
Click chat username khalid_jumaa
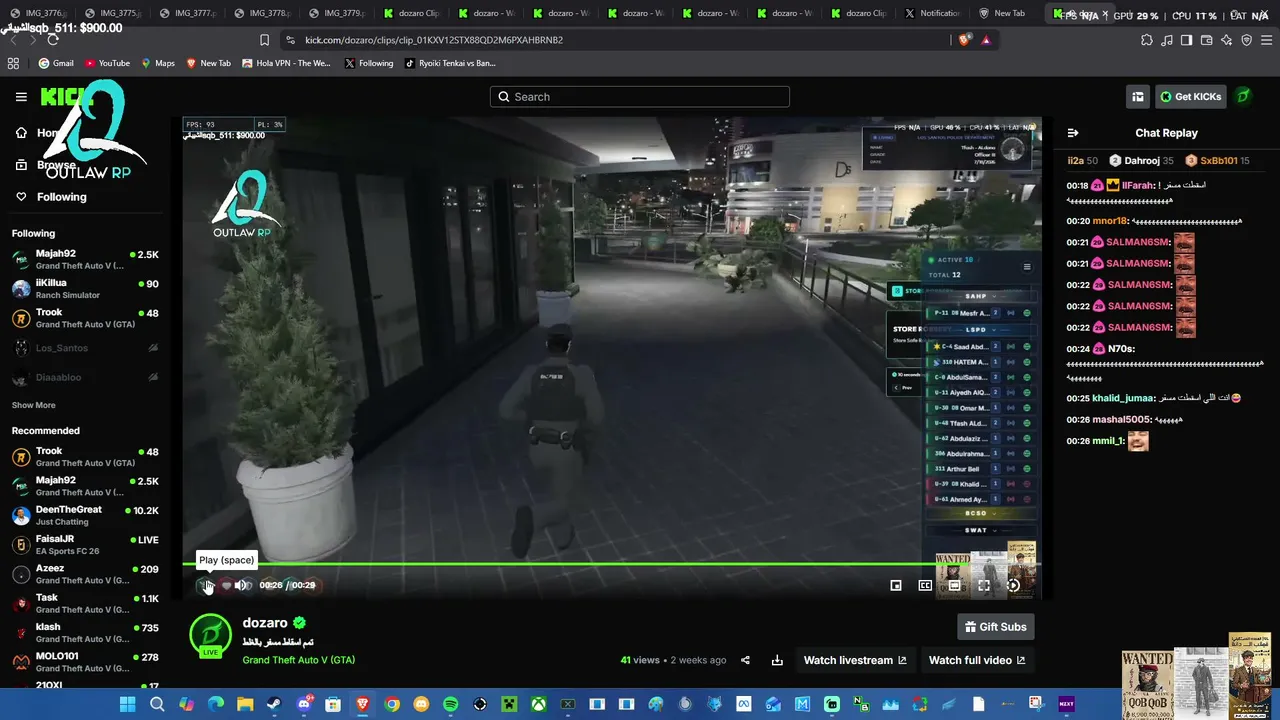(x=1124, y=398)
